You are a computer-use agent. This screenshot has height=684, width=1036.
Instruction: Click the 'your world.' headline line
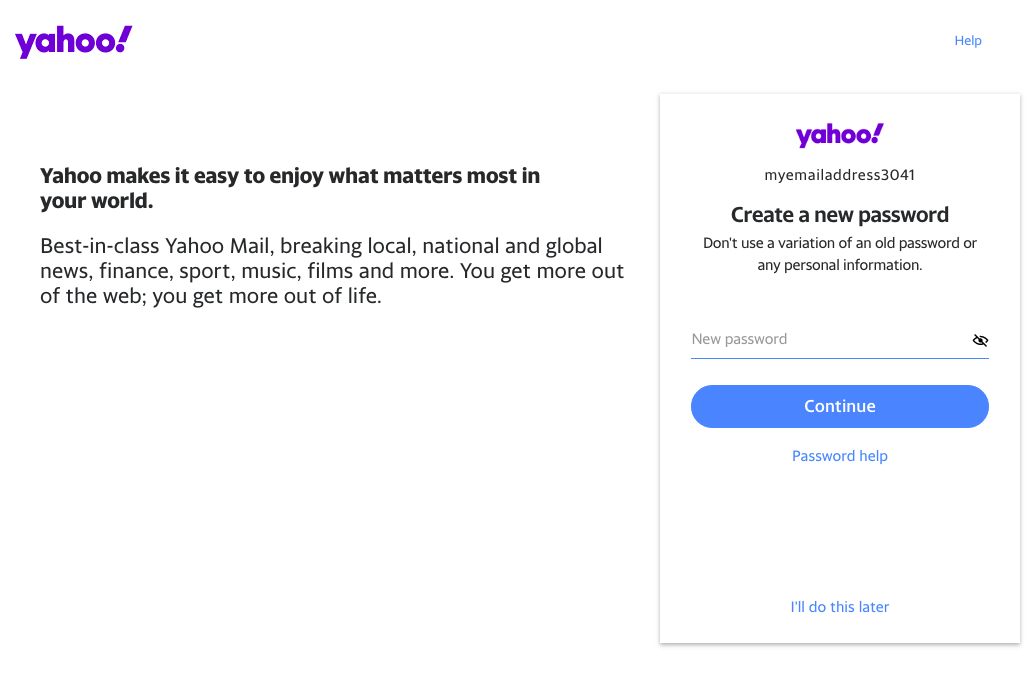96,201
